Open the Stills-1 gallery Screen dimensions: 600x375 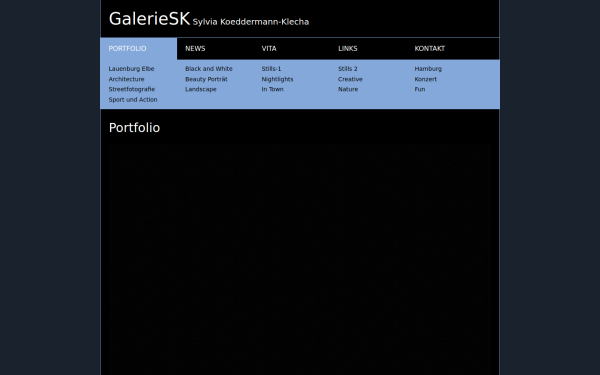pyautogui.click(x=271, y=69)
